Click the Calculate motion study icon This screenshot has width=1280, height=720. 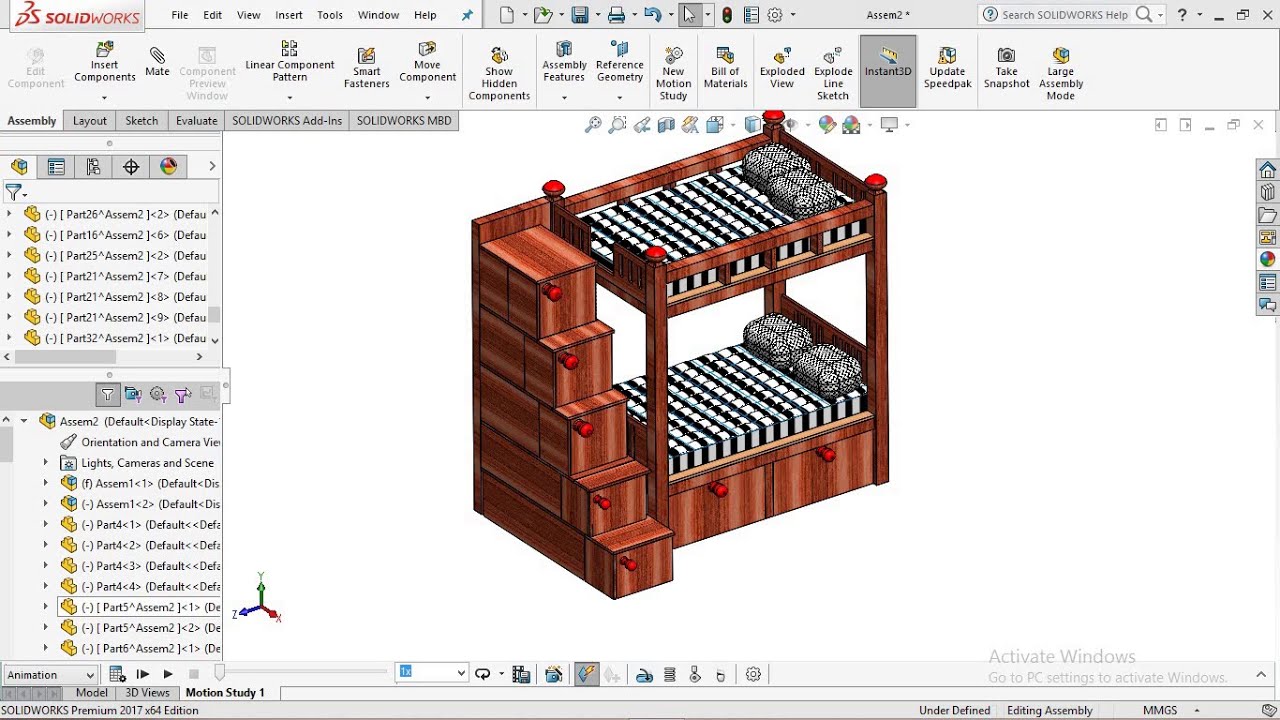coord(117,675)
